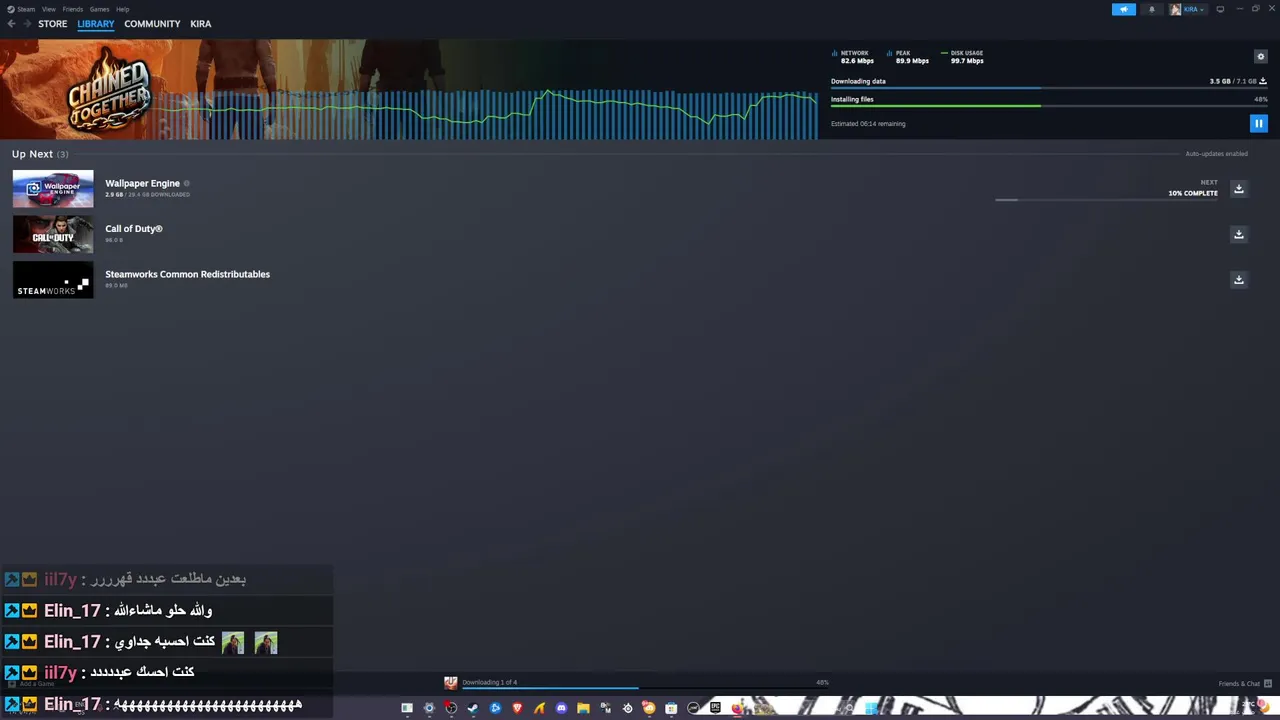
Task: Click the Downloading data progress bar
Action: click(x=1049, y=88)
